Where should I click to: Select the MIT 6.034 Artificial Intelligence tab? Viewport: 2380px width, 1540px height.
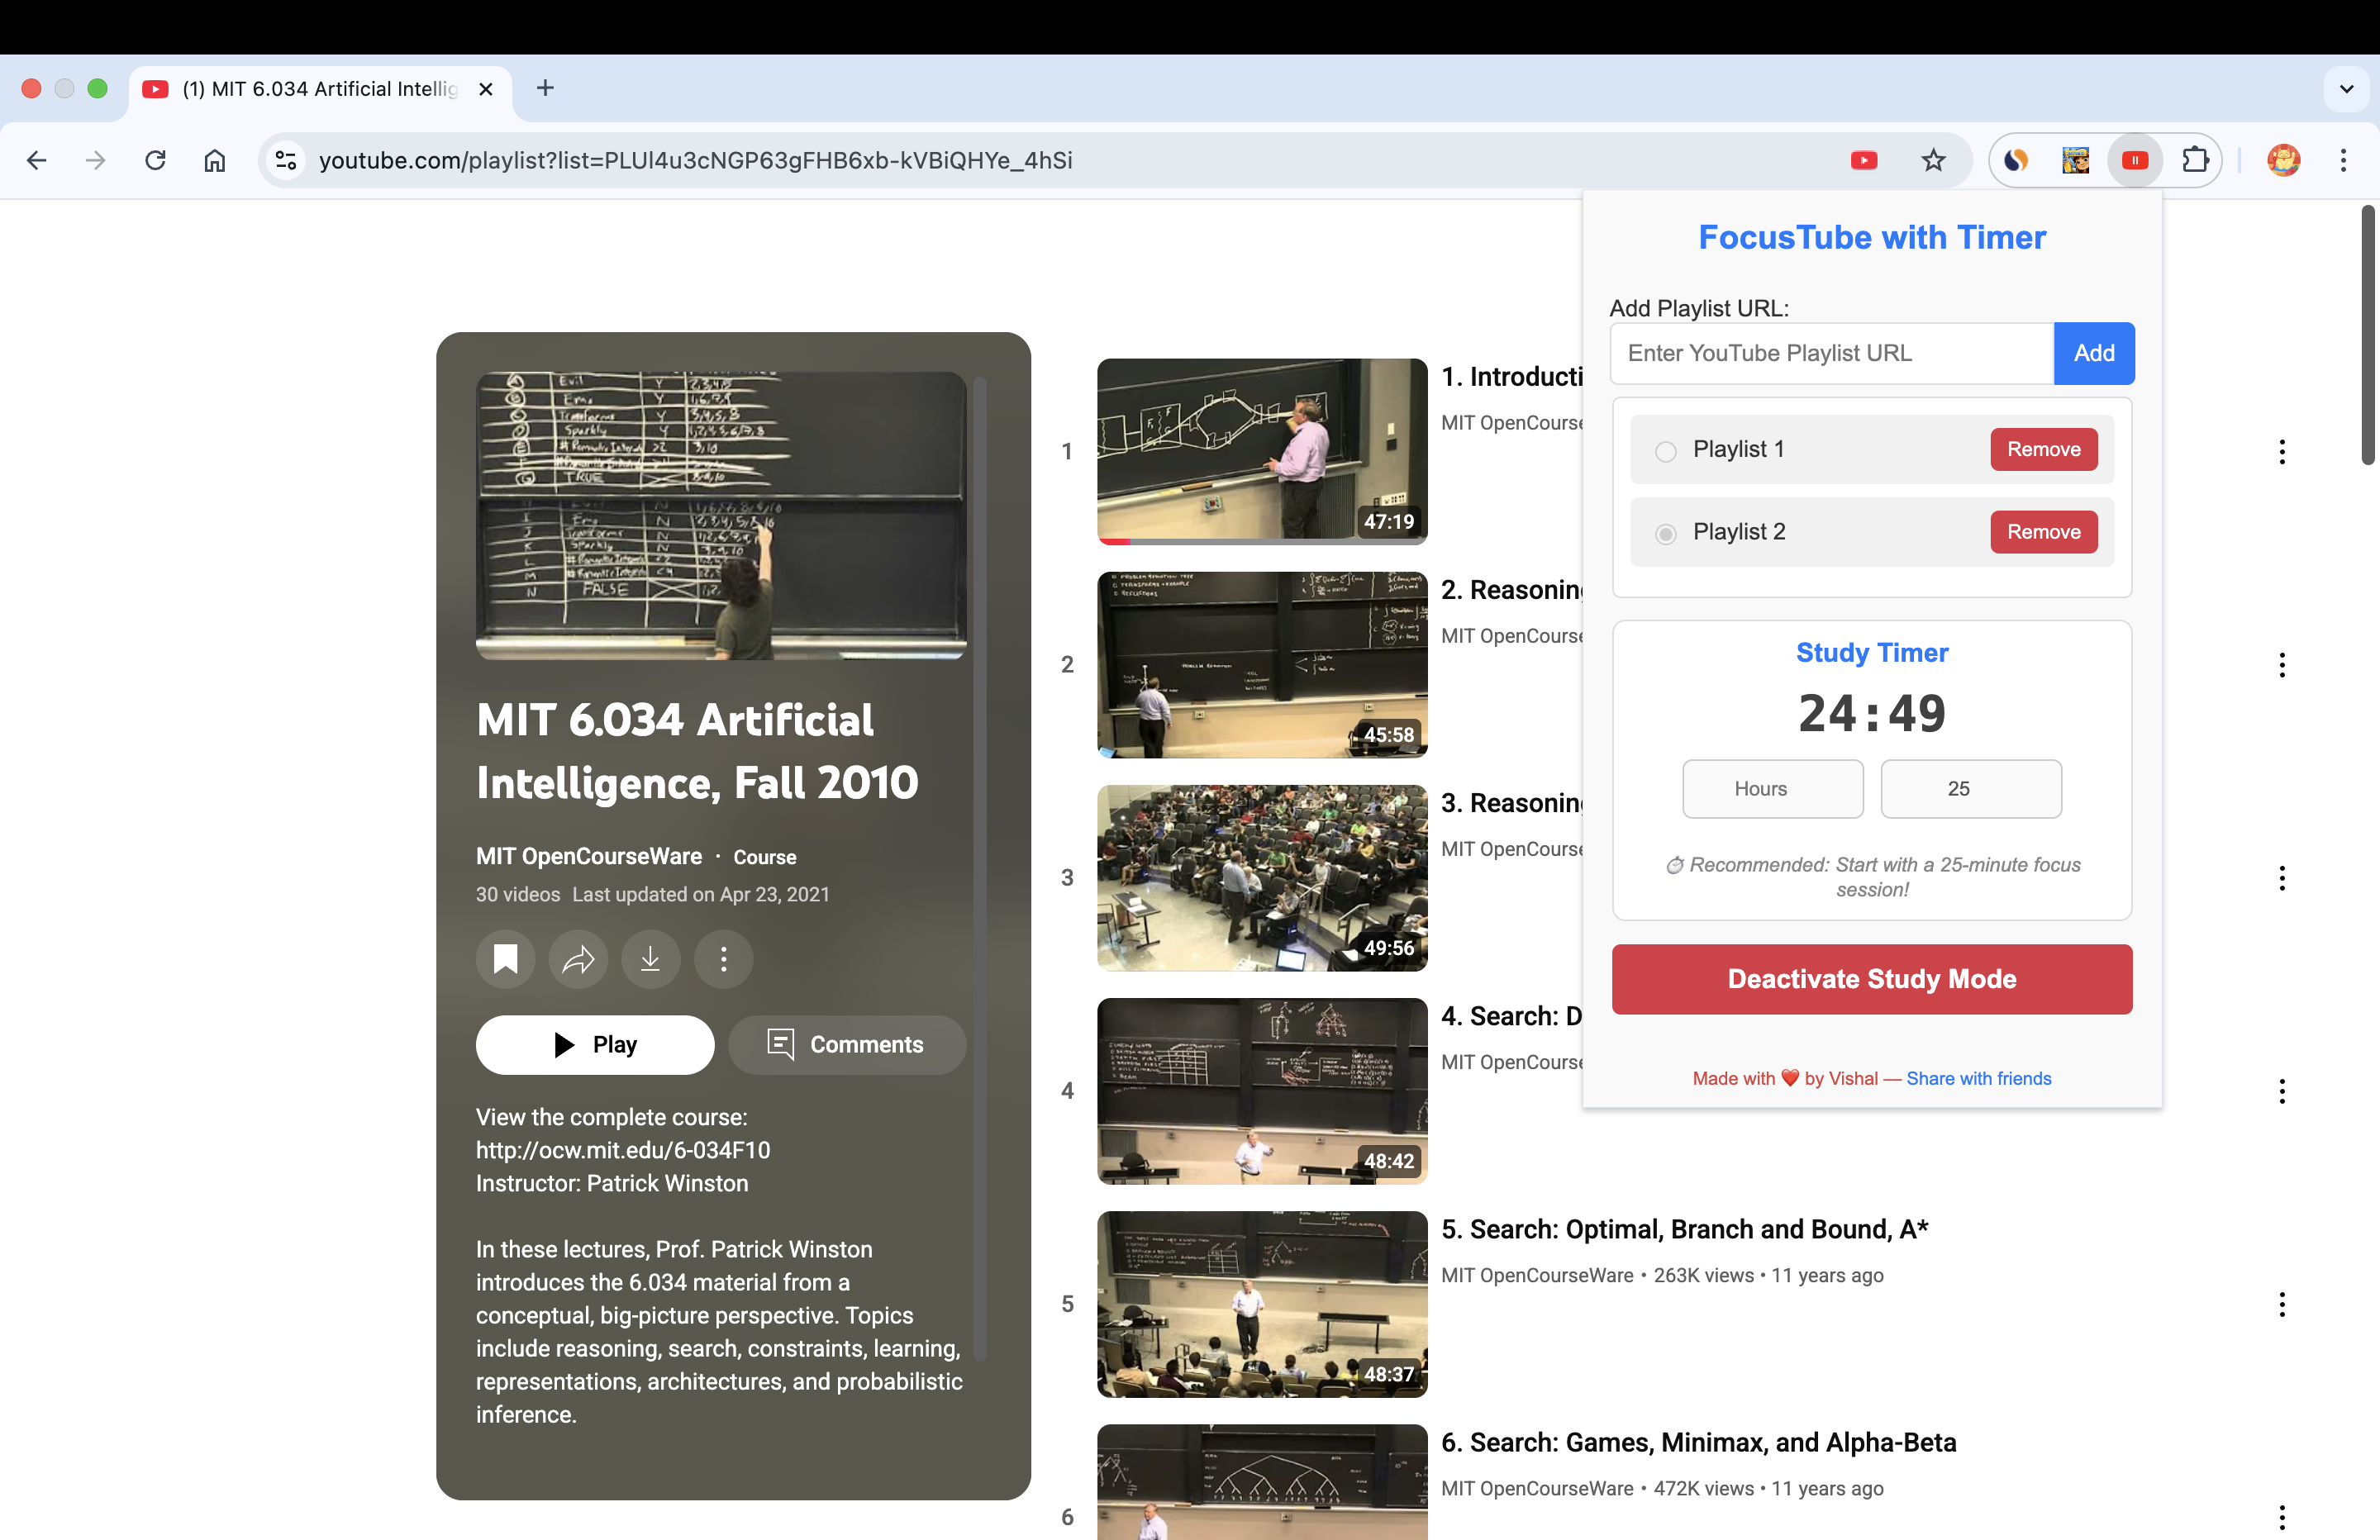[x=318, y=89]
